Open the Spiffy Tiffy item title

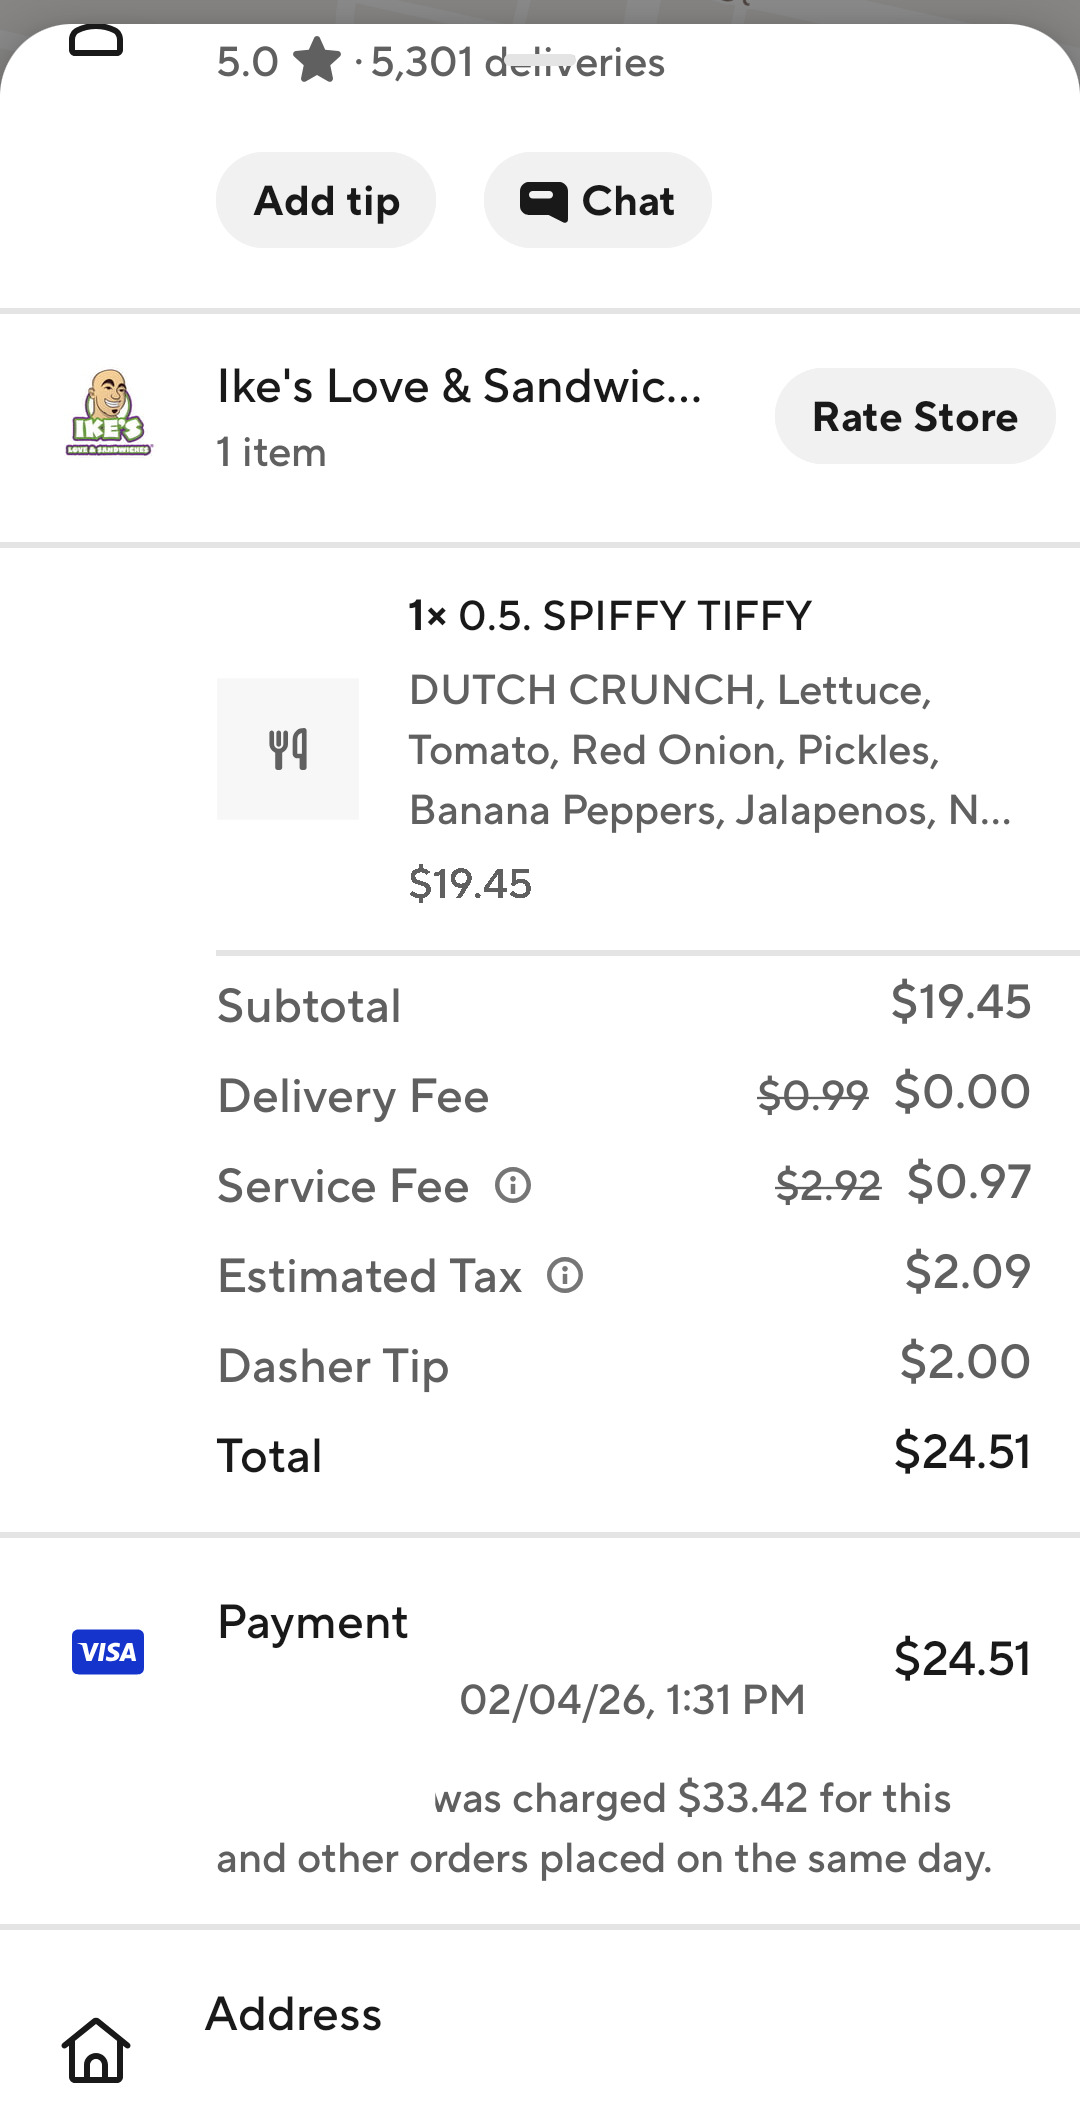(610, 616)
